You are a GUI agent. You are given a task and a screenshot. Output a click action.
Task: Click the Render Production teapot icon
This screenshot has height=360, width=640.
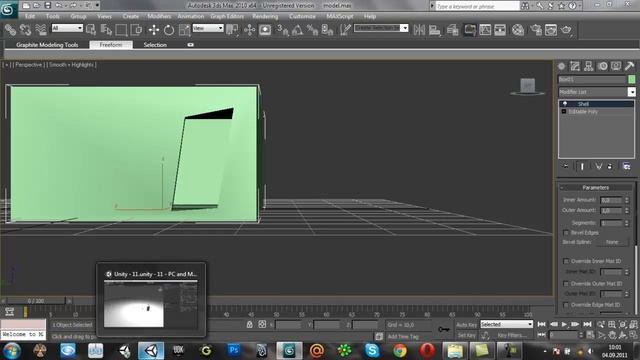[x=567, y=30]
